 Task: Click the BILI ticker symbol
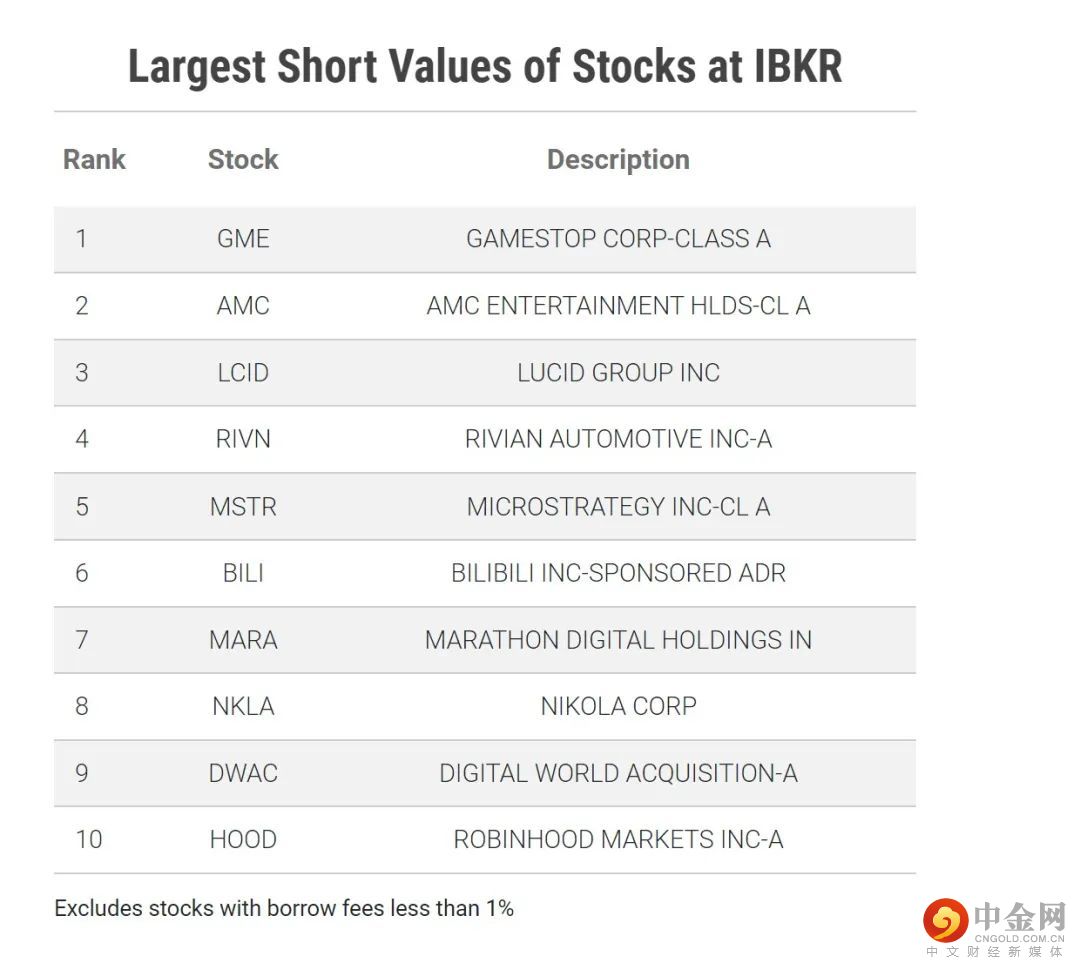click(243, 573)
